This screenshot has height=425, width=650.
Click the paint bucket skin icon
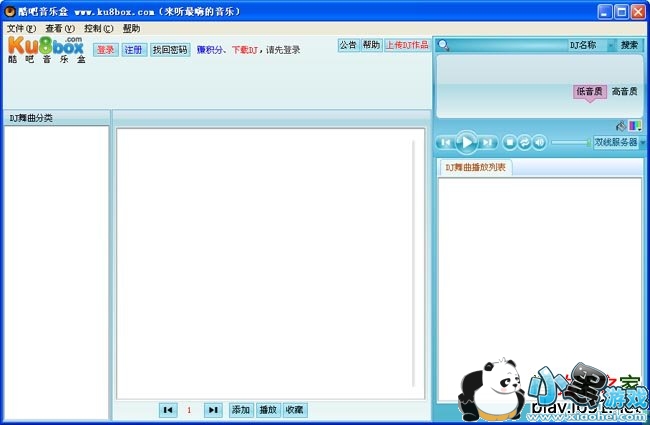click(x=621, y=125)
